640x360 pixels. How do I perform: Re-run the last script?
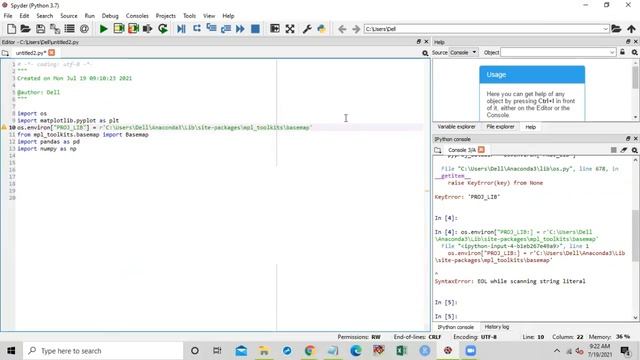pos(163,29)
